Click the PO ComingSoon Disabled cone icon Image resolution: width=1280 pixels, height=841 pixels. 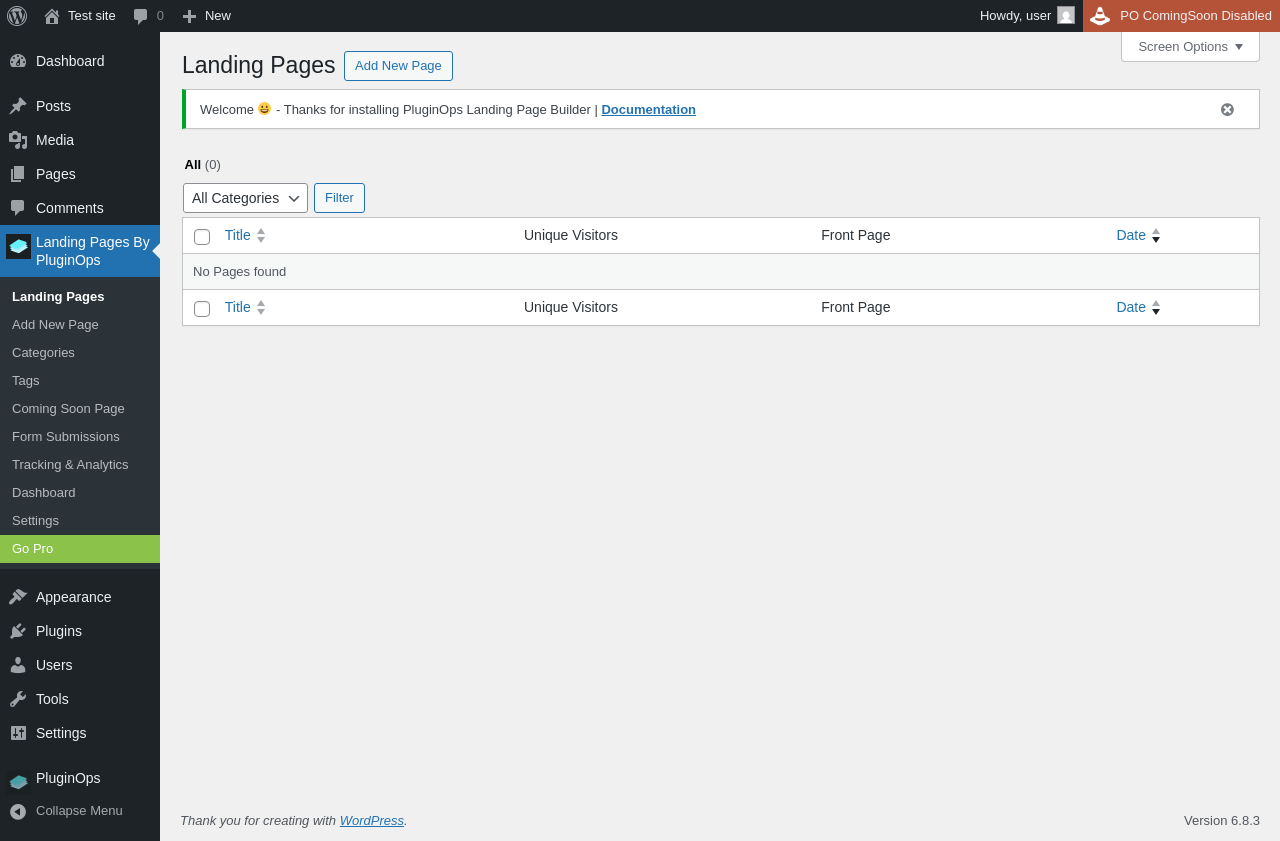(x=1100, y=16)
